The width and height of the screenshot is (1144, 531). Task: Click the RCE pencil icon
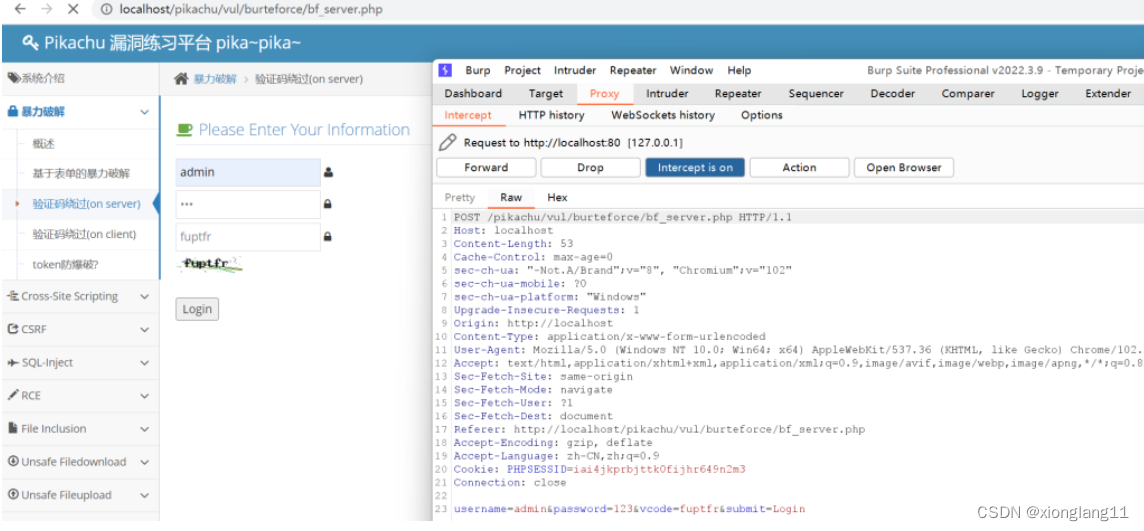12,395
